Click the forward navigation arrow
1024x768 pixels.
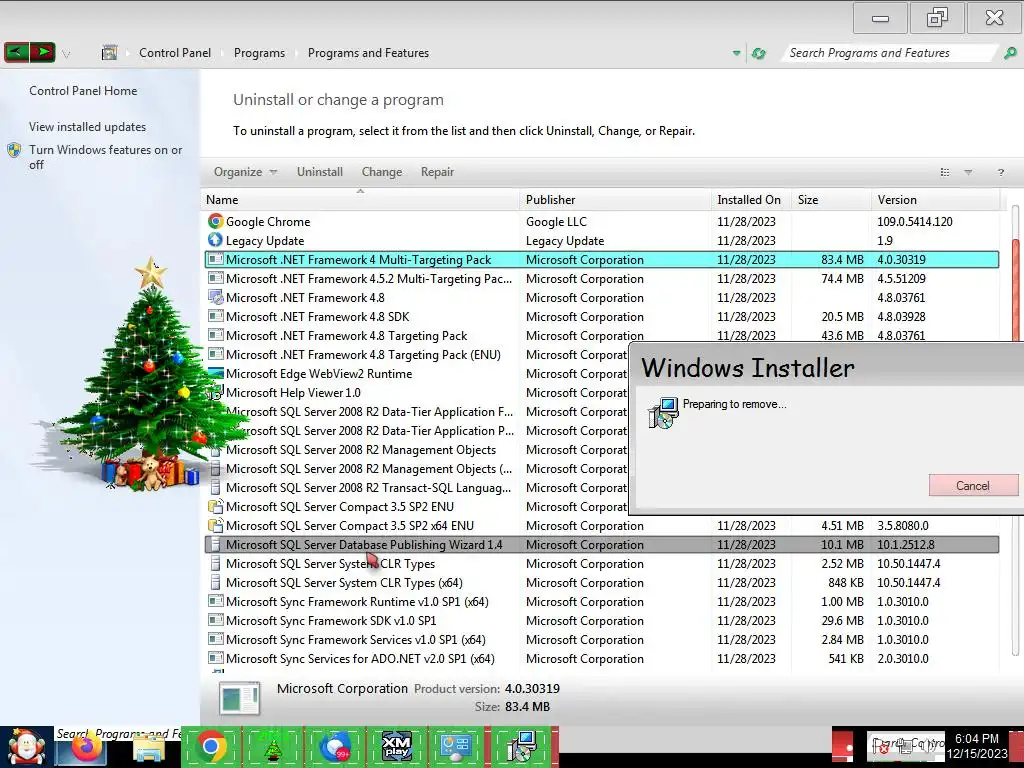(x=42, y=52)
